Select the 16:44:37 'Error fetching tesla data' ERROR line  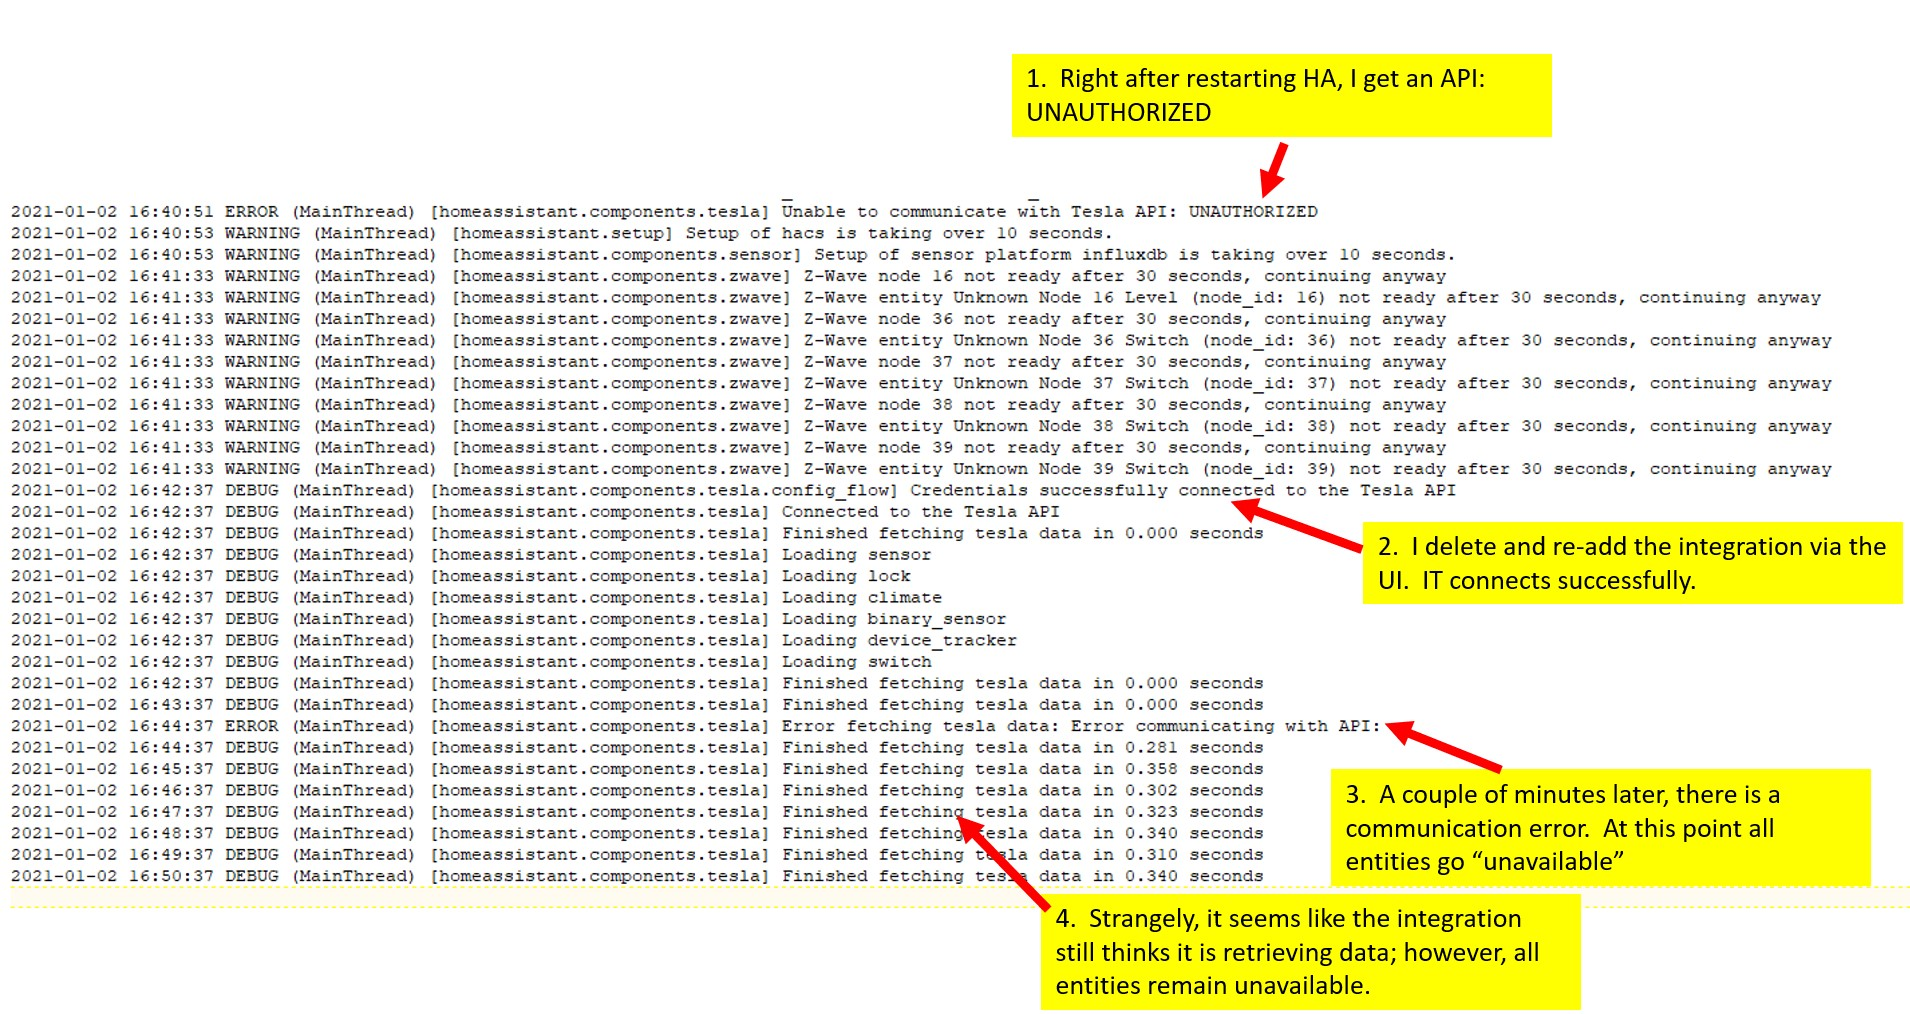[x=696, y=726]
